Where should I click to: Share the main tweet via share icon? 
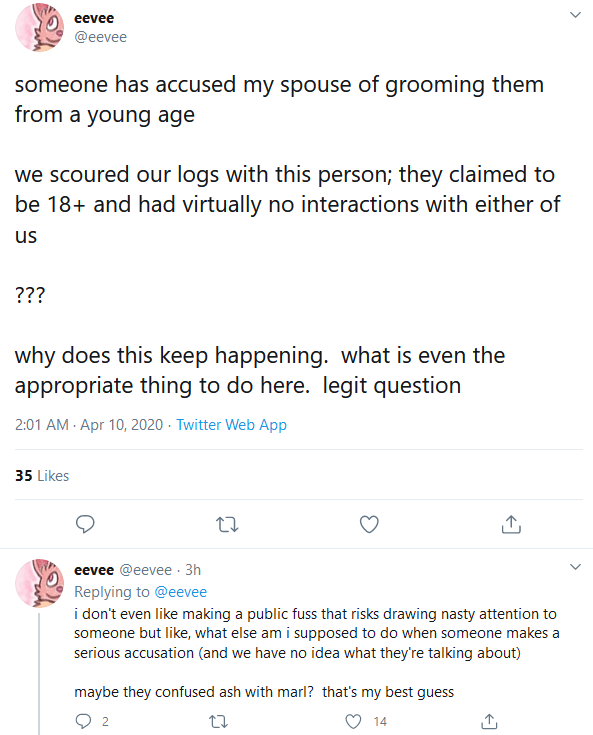pyautogui.click(x=511, y=524)
